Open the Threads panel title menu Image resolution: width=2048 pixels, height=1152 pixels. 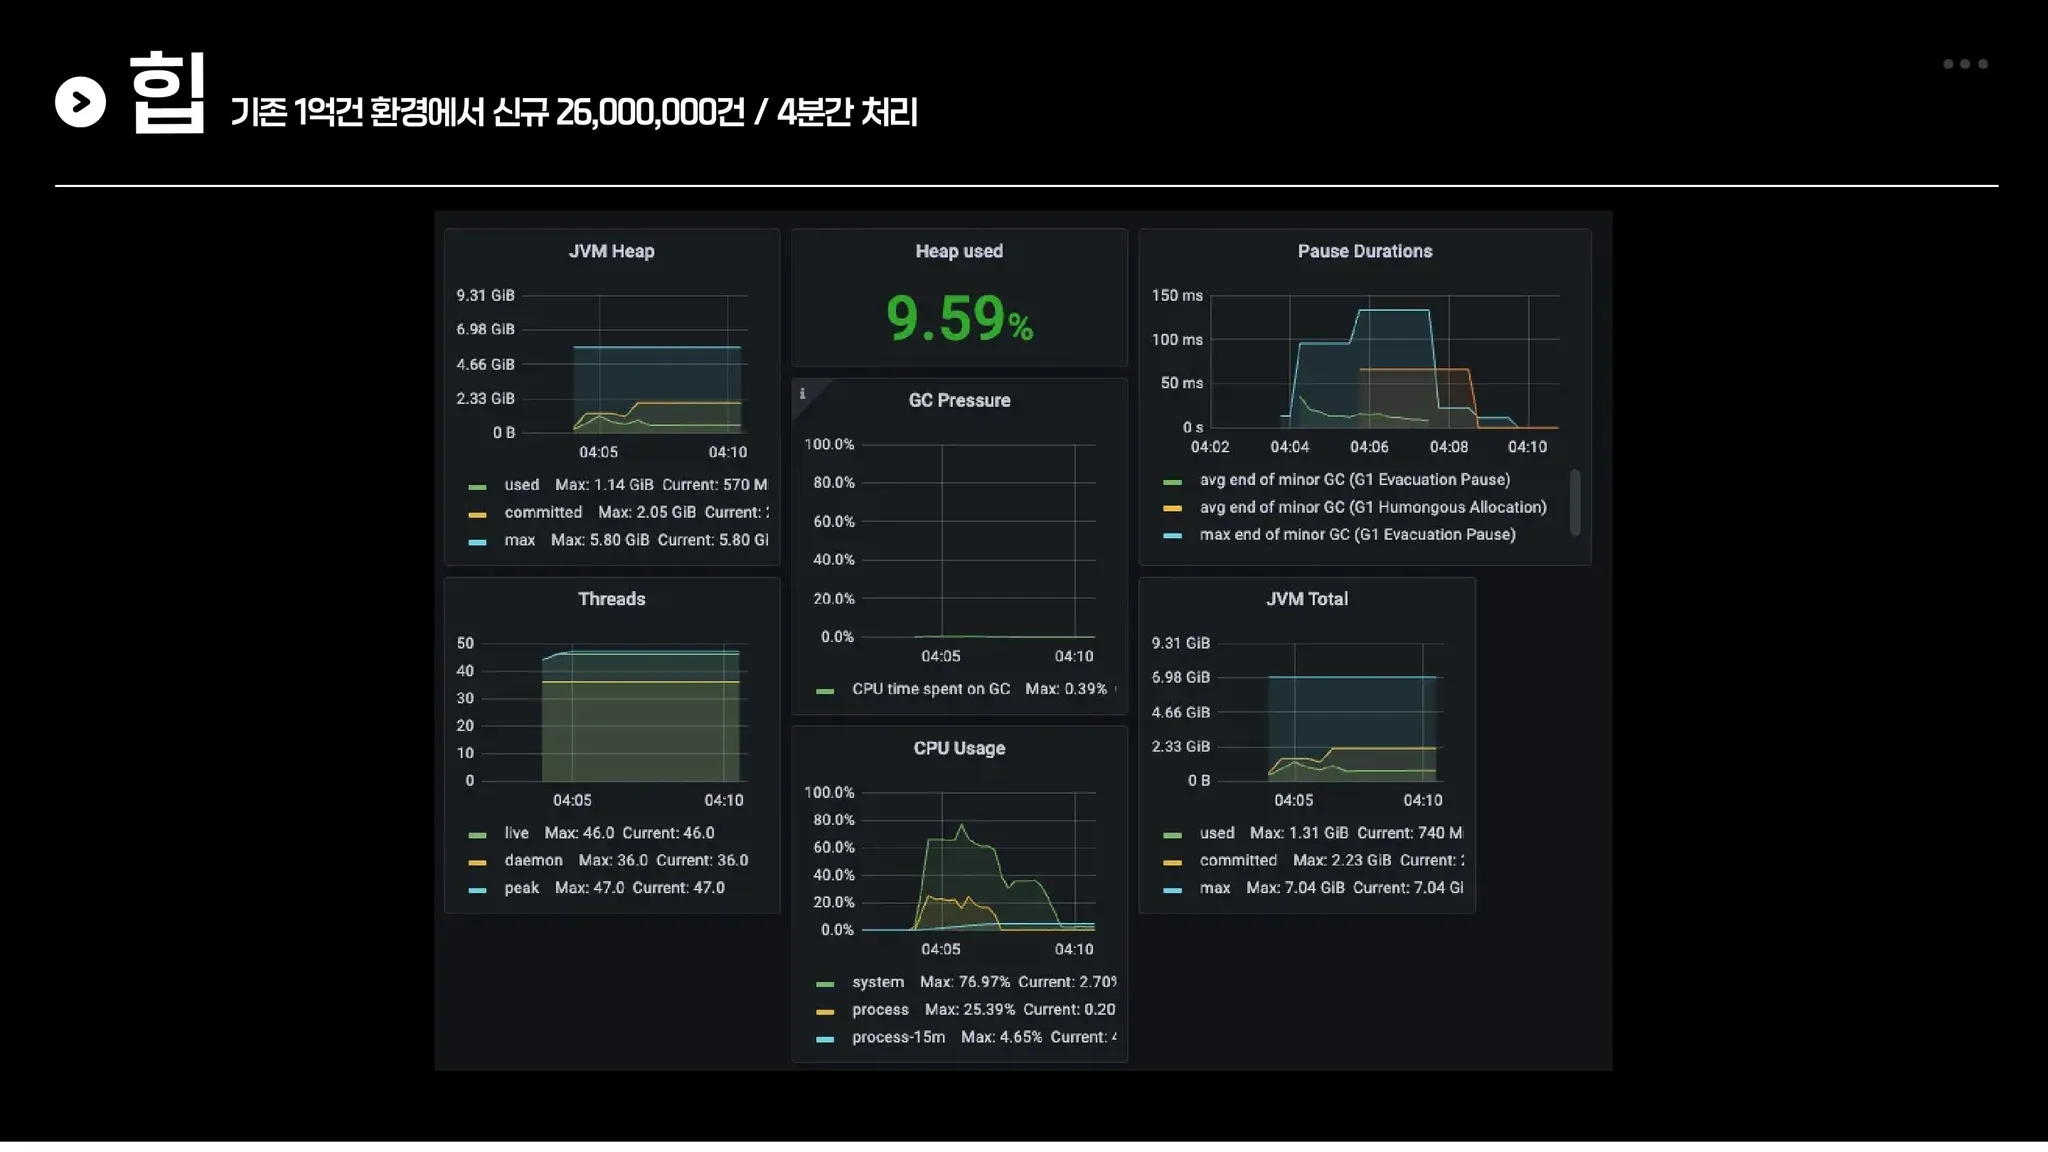611,599
